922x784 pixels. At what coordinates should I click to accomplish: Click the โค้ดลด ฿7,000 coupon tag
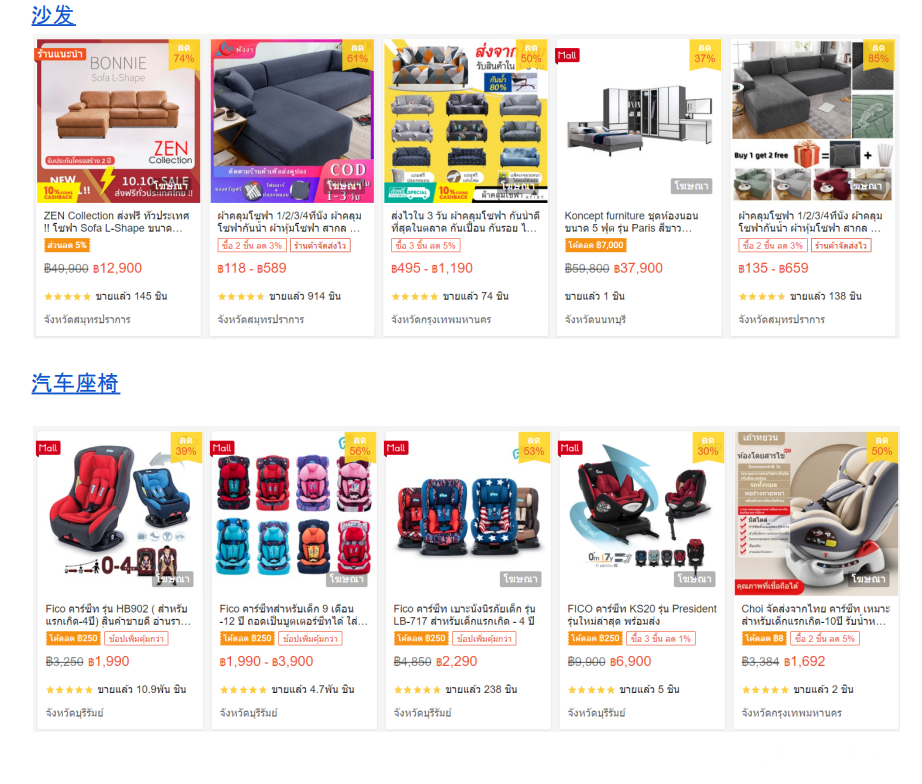596,245
